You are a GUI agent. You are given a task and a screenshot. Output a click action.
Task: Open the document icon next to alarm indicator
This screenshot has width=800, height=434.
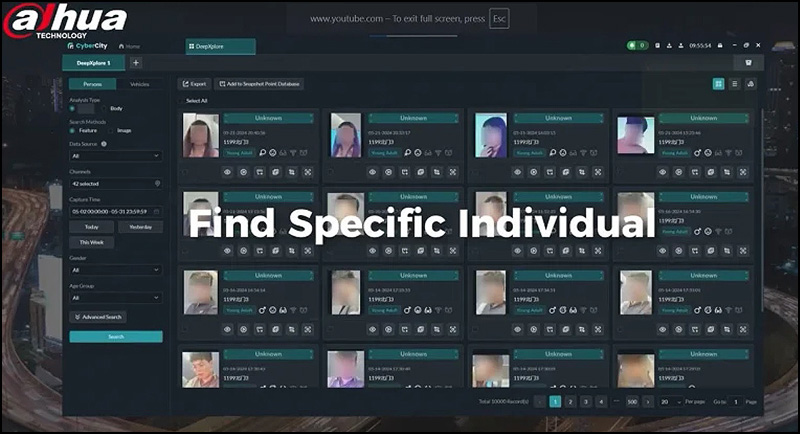(657, 45)
